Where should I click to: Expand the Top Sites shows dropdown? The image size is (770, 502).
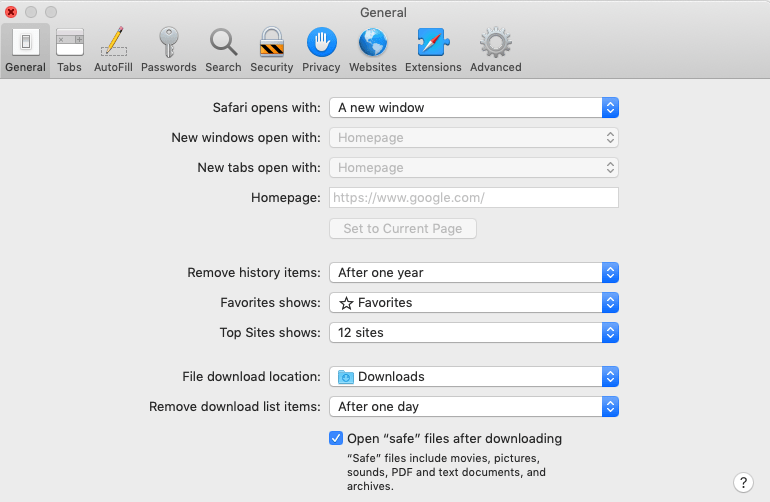point(474,333)
